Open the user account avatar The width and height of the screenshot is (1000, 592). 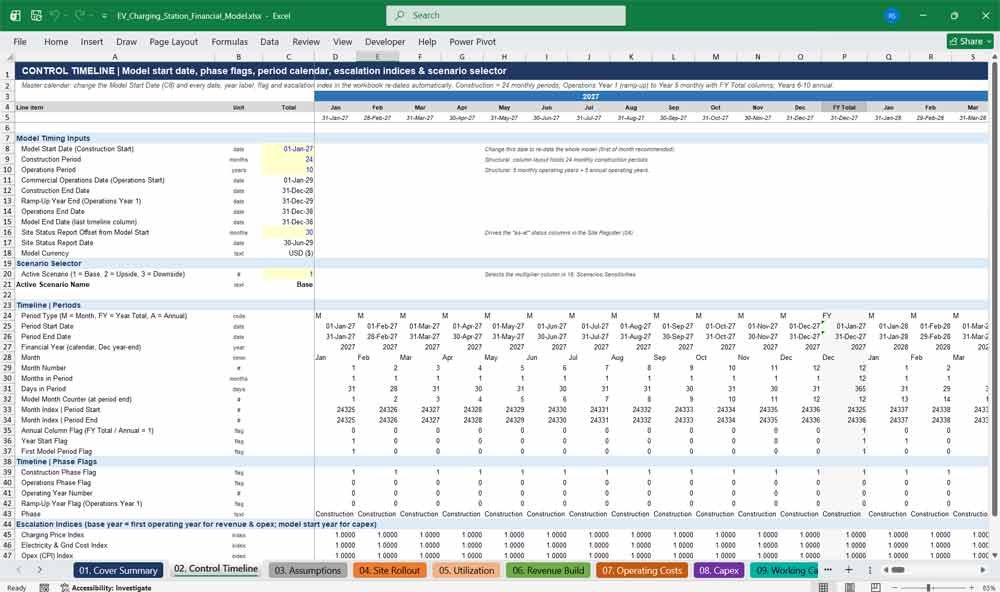click(x=892, y=16)
